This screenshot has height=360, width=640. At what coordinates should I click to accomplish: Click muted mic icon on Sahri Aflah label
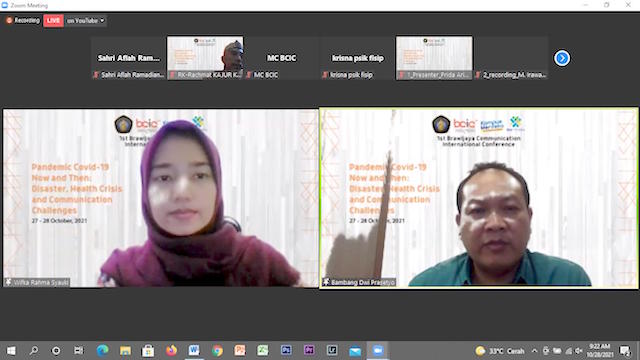click(x=96, y=75)
